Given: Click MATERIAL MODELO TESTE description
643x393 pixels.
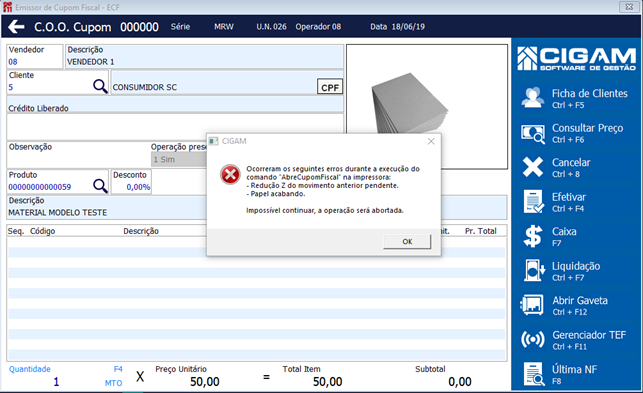Looking at the screenshot, I should coord(57,212).
